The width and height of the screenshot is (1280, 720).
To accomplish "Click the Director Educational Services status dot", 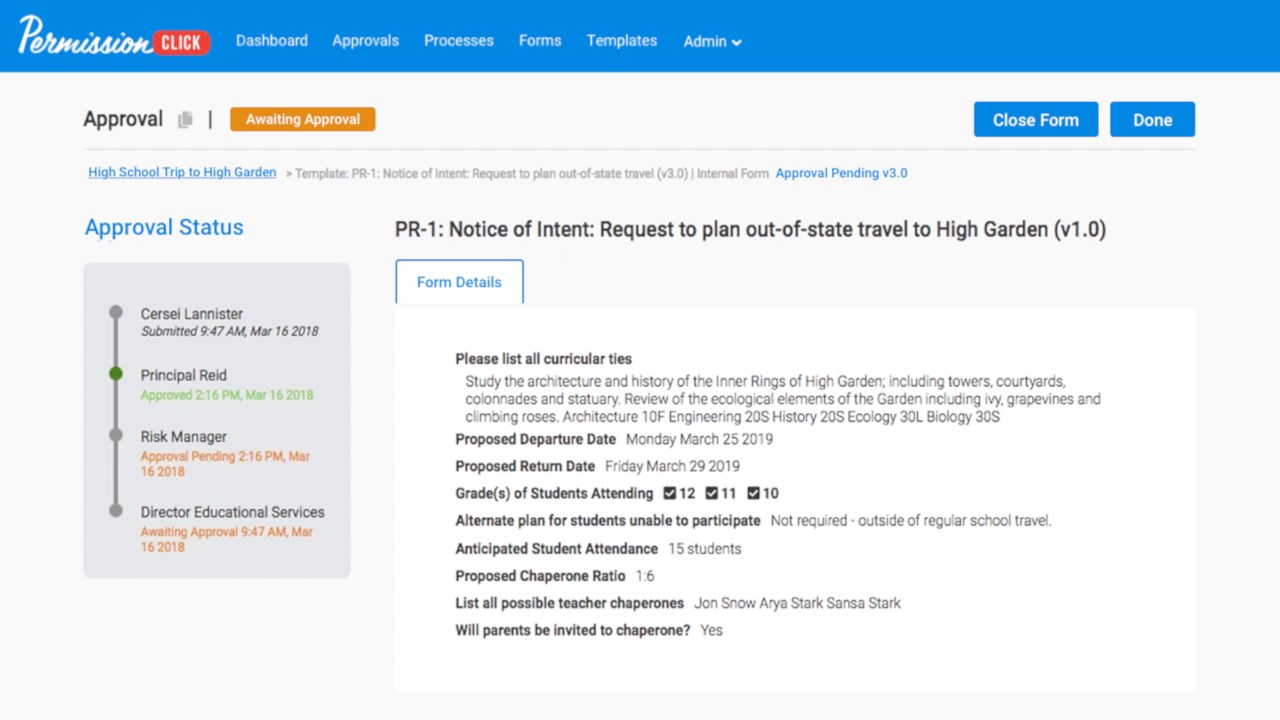I will 116,511.
